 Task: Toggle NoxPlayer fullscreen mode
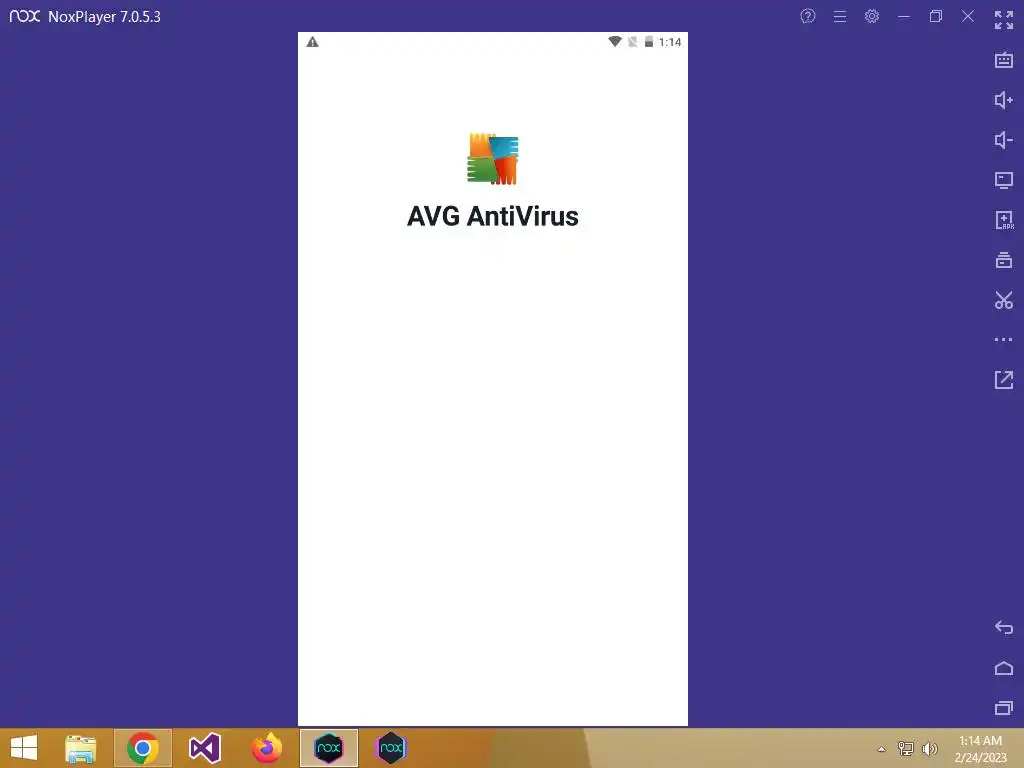(1004, 20)
